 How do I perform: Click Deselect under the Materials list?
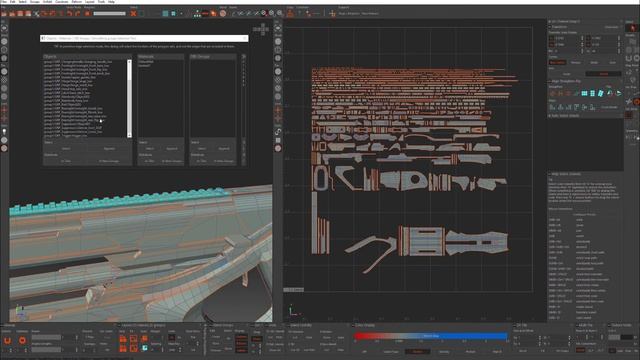click(x=172, y=149)
